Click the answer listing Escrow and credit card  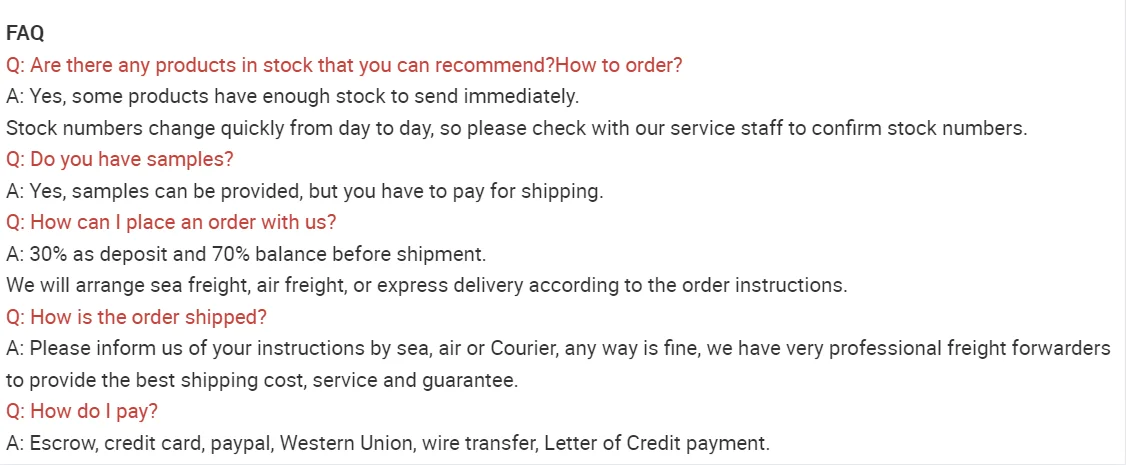pyautogui.click(x=388, y=443)
